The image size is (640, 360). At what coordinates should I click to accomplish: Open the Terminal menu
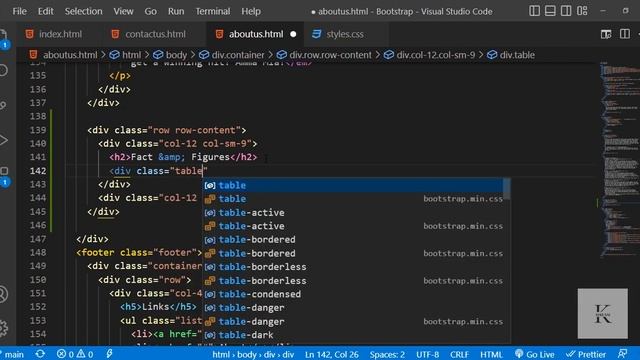213,11
